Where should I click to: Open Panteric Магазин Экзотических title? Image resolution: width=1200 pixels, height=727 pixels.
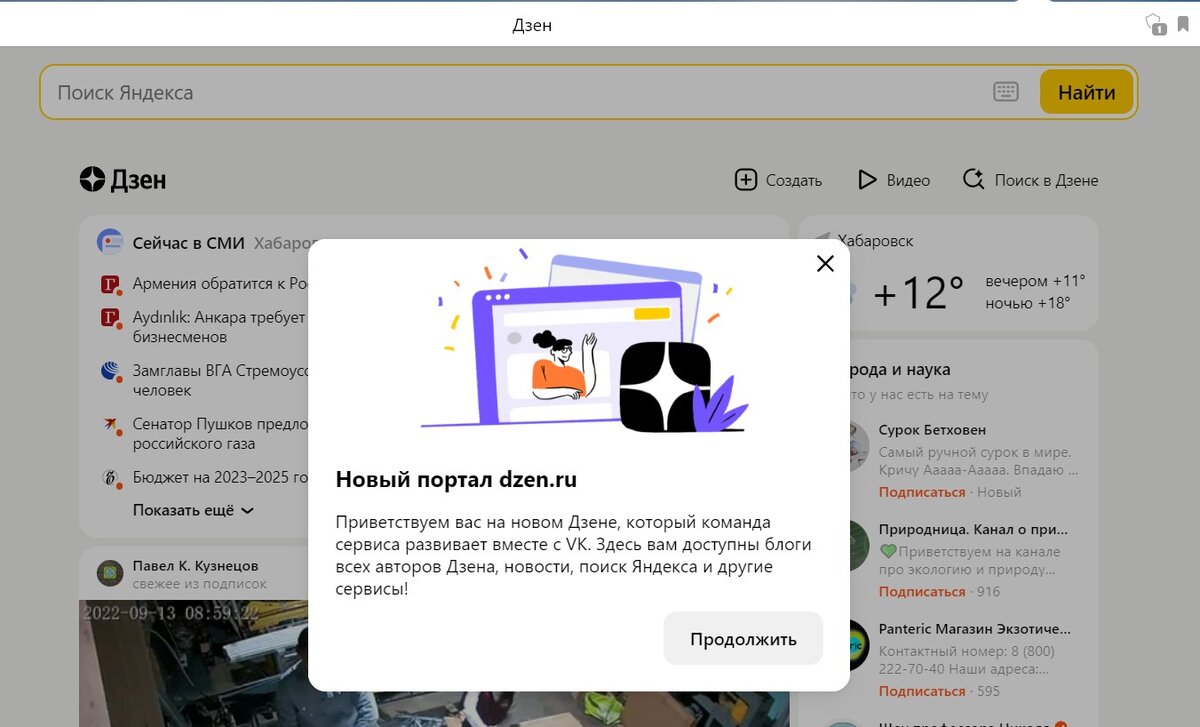975,630
